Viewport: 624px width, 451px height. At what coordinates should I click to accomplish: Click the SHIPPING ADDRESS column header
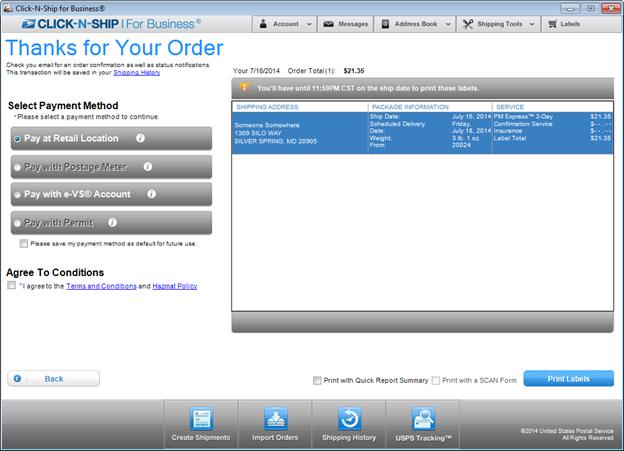pos(267,107)
